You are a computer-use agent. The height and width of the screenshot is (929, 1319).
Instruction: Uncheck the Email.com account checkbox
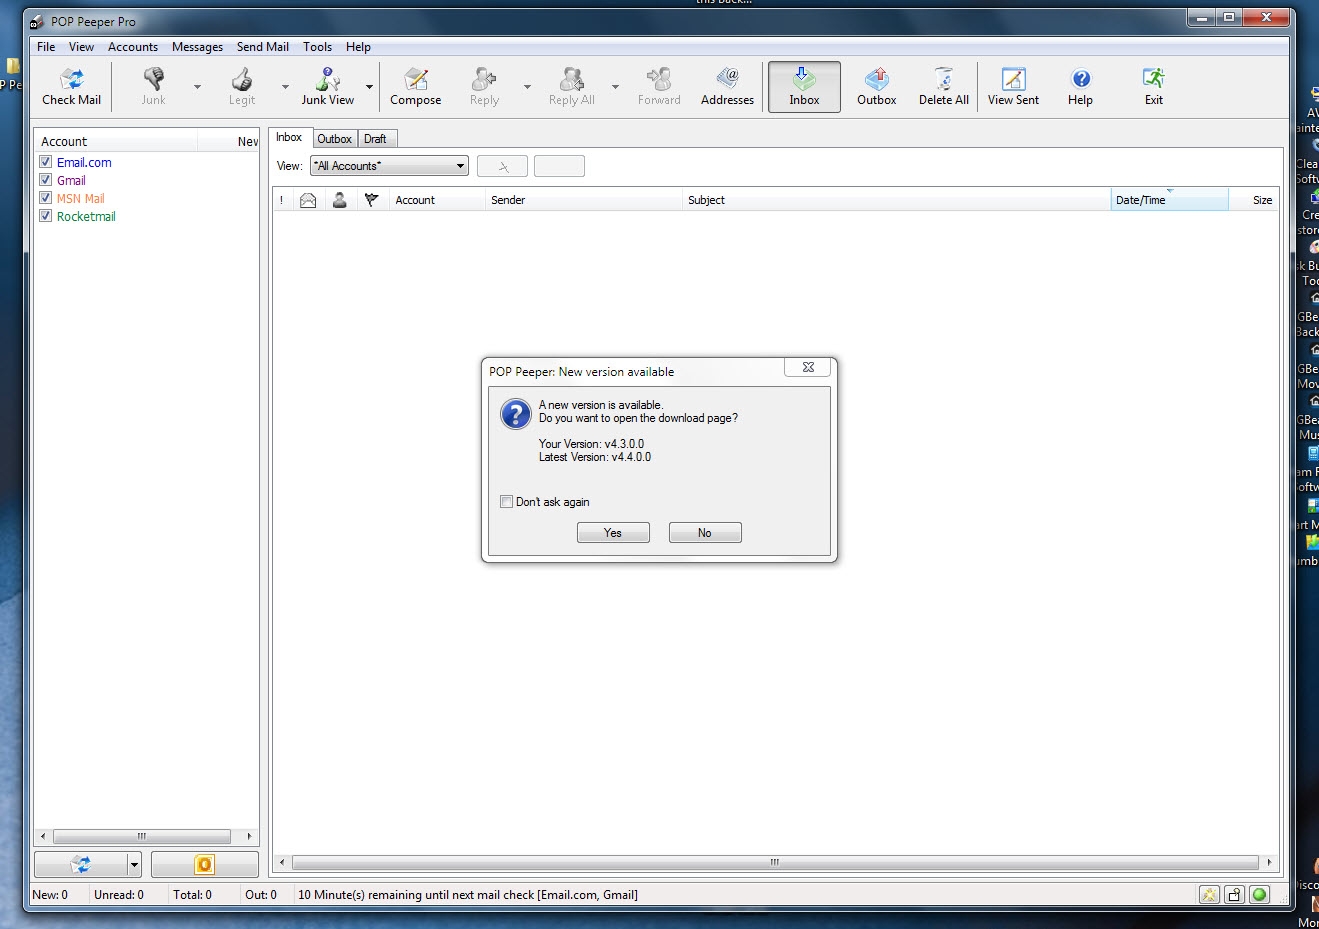(45, 162)
